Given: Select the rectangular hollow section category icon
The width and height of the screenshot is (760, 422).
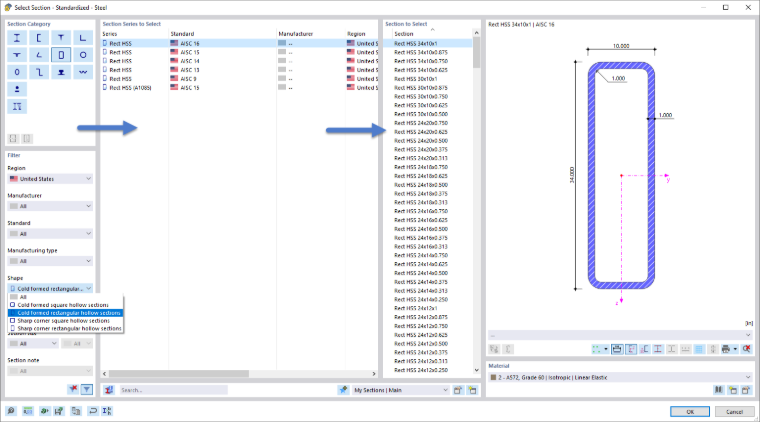Looking at the screenshot, I should point(61,55).
